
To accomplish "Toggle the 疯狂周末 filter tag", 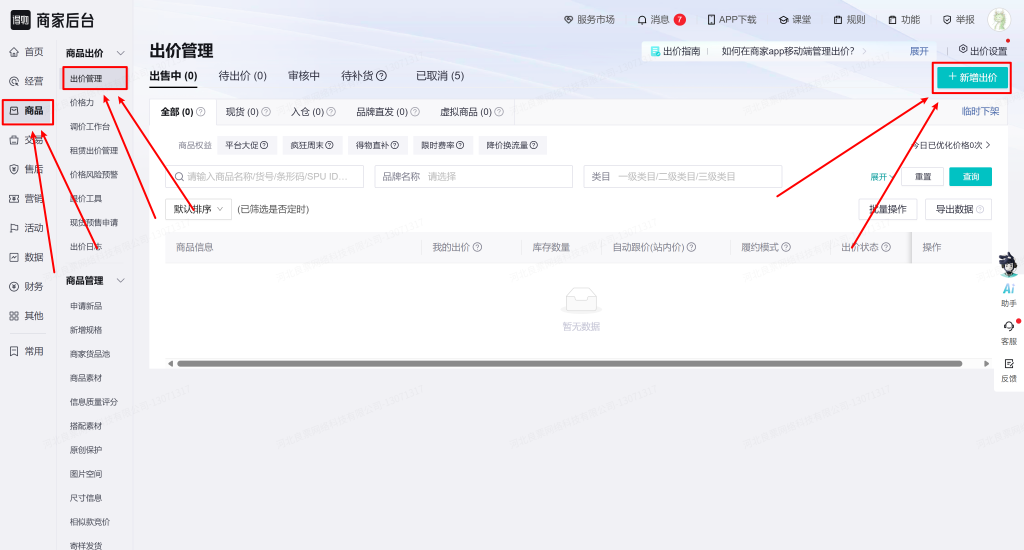I will [x=312, y=145].
